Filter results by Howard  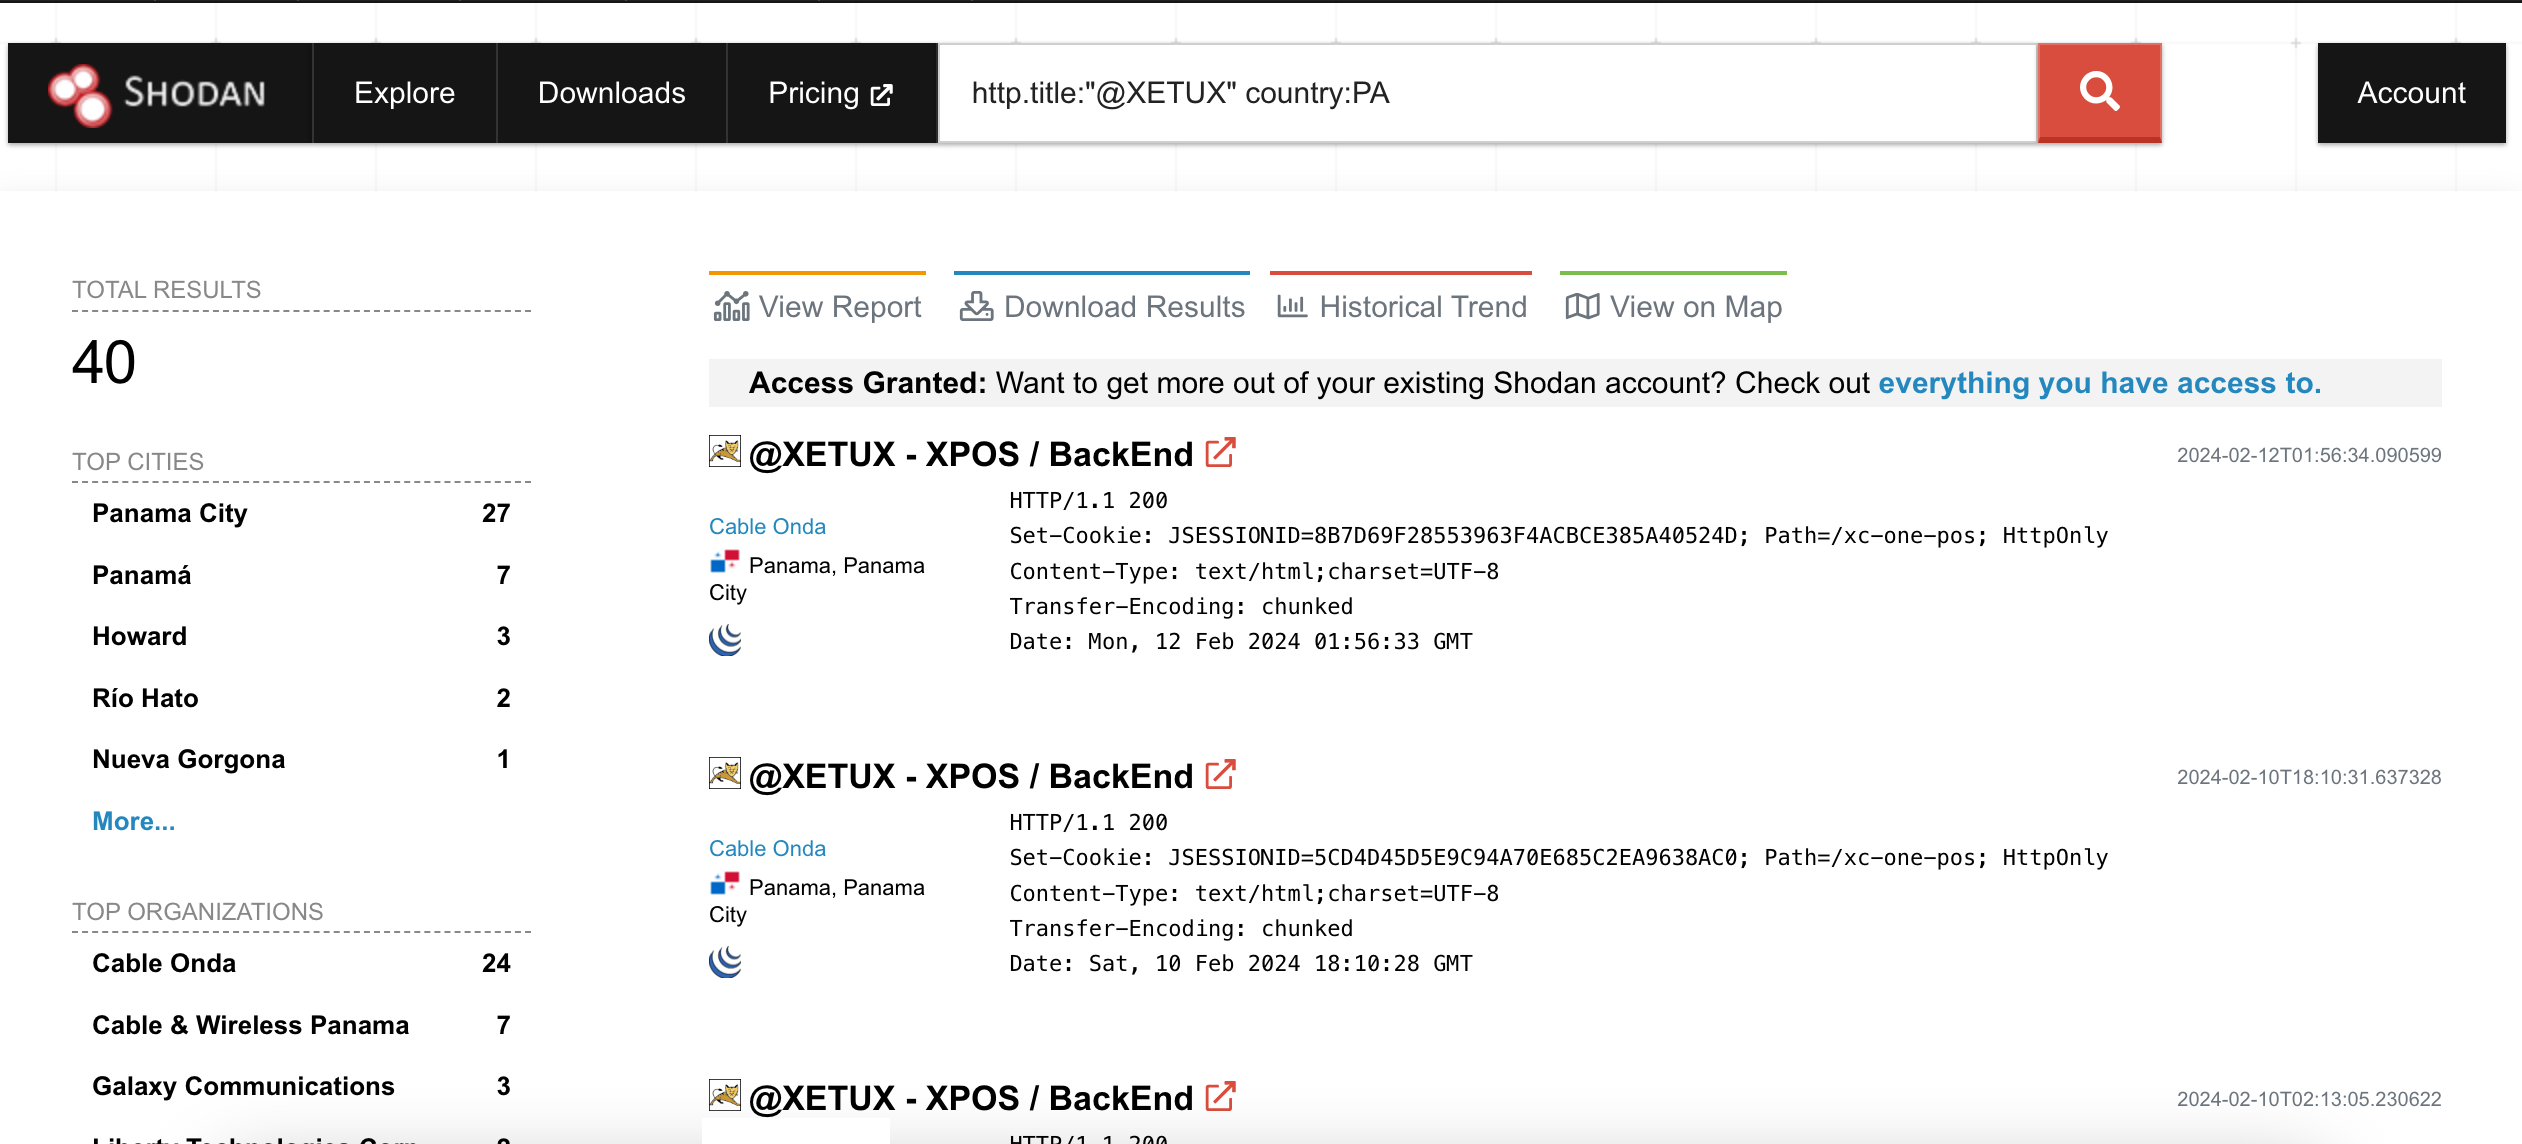coord(139,637)
